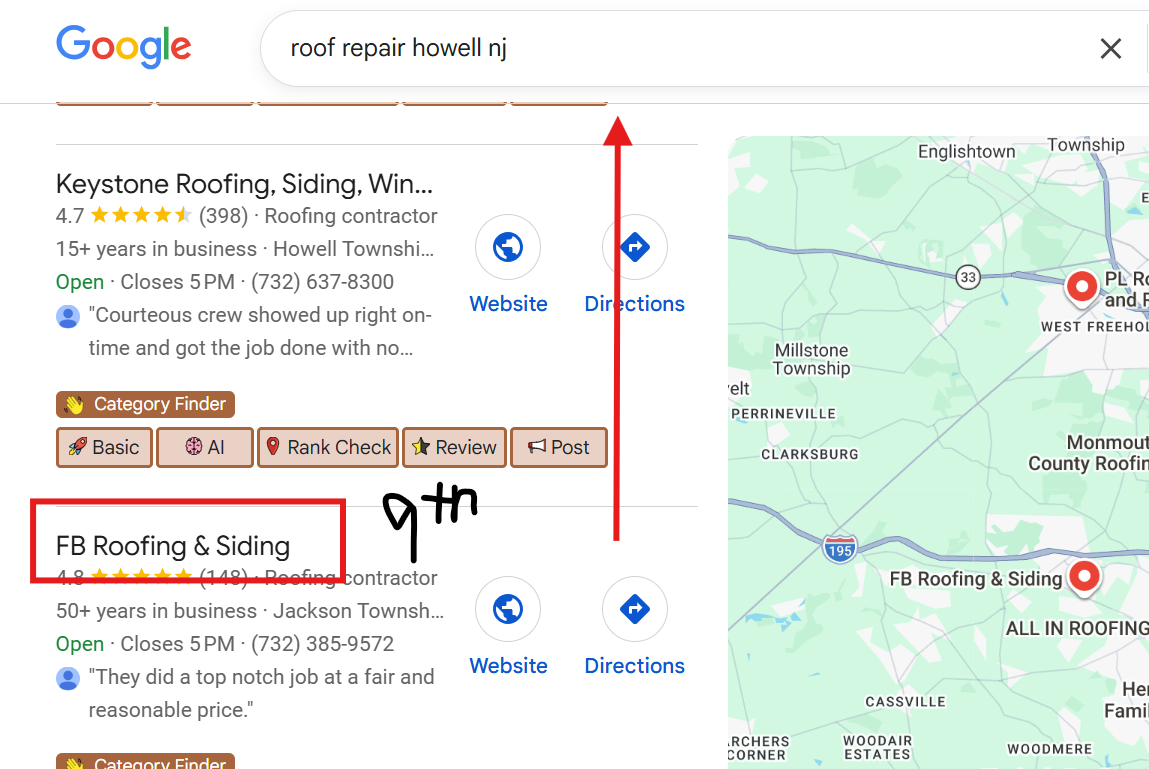The height and width of the screenshot is (769, 1149).
Task: Clear the search box with X
Action: pyautogui.click(x=1110, y=48)
